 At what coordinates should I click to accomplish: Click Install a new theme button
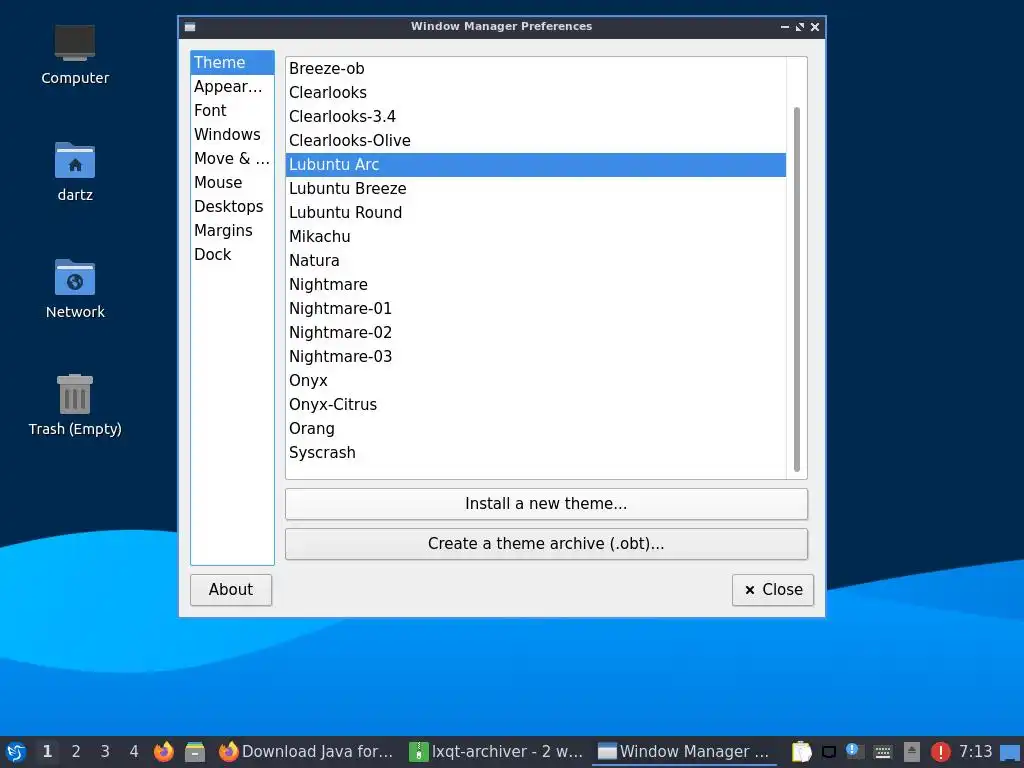click(x=546, y=504)
